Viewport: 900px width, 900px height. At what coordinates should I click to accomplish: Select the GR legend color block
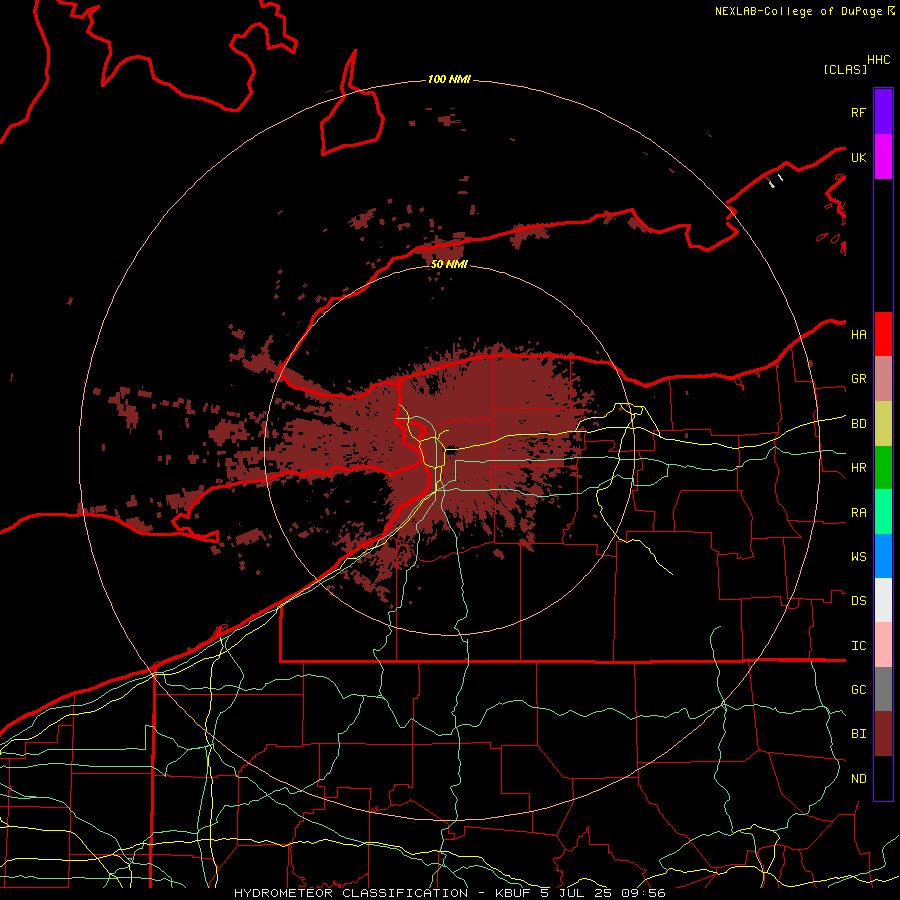click(x=883, y=379)
